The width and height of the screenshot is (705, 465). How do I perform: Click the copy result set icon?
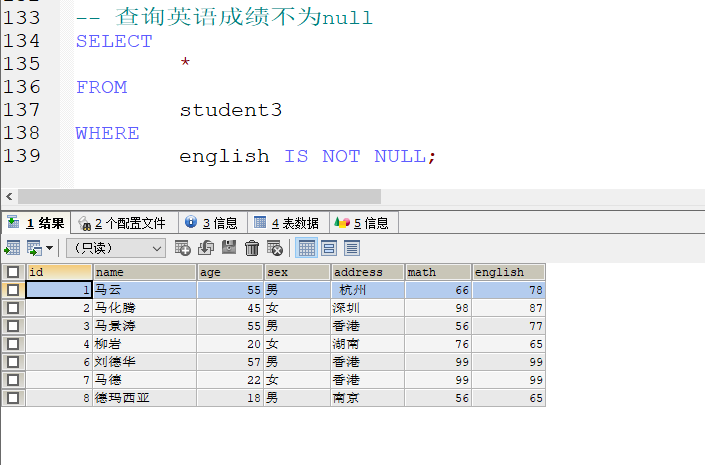click(x=34, y=248)
